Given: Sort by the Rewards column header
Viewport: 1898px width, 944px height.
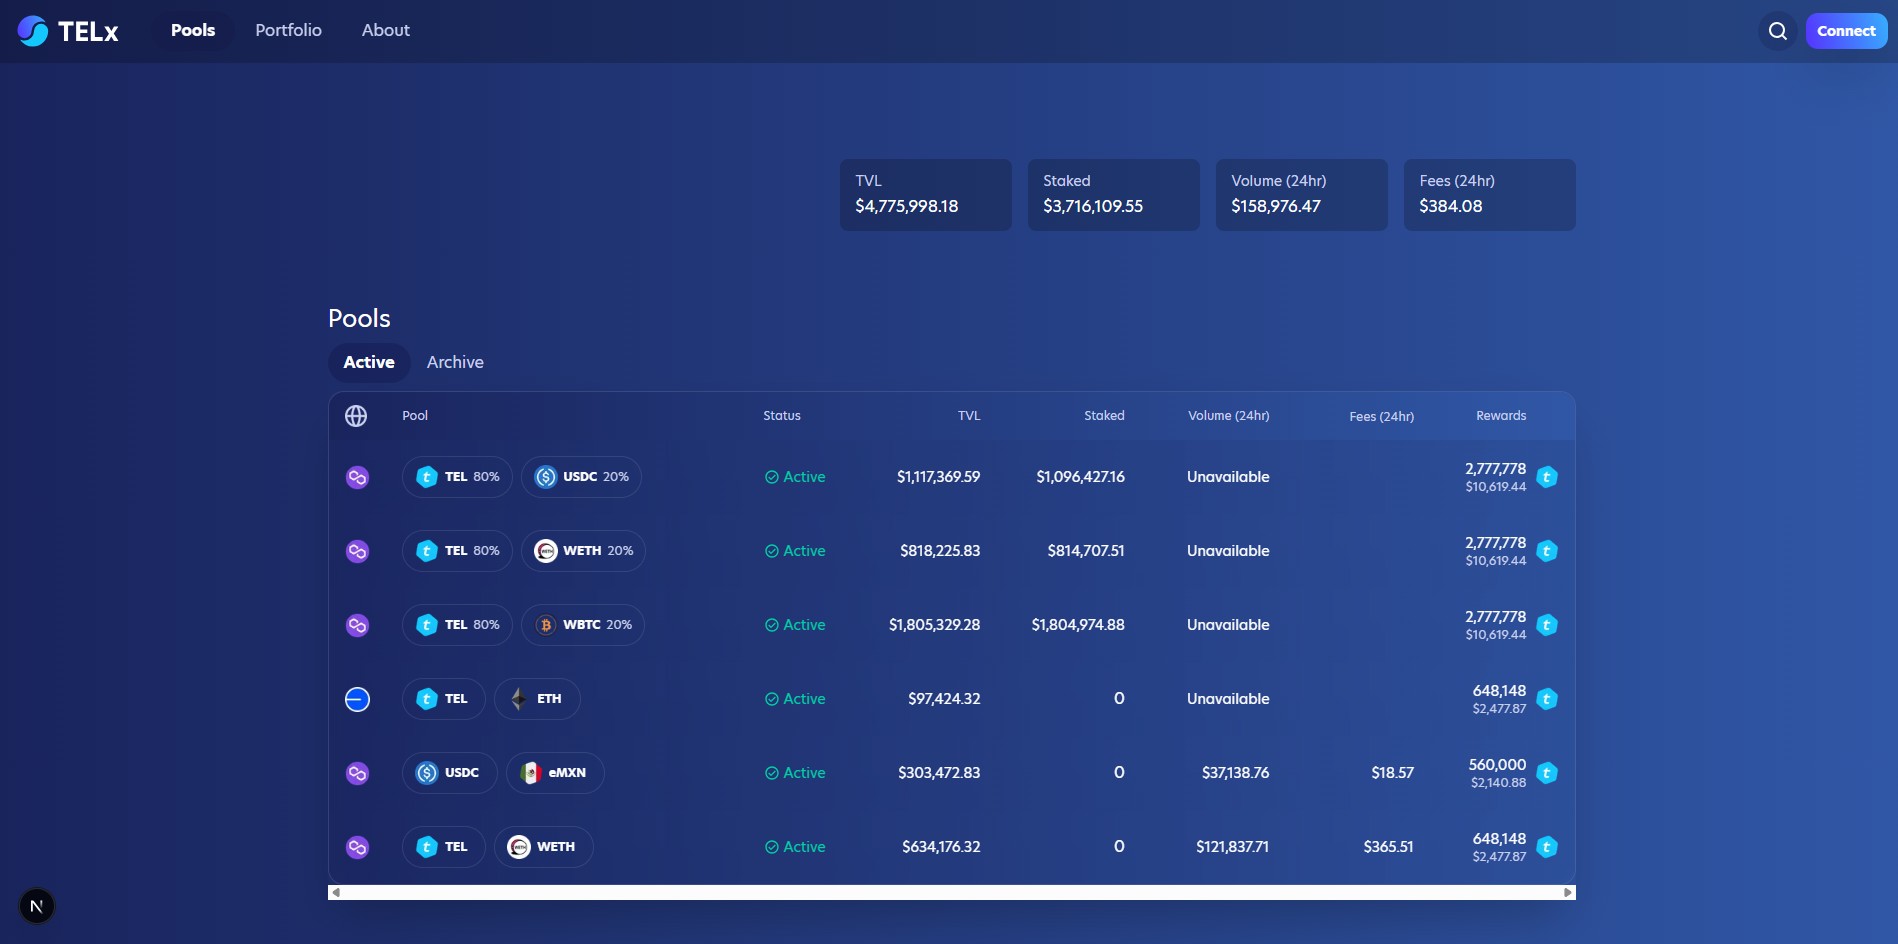Looking at the screenshot, I should [x=1500, y=416].
